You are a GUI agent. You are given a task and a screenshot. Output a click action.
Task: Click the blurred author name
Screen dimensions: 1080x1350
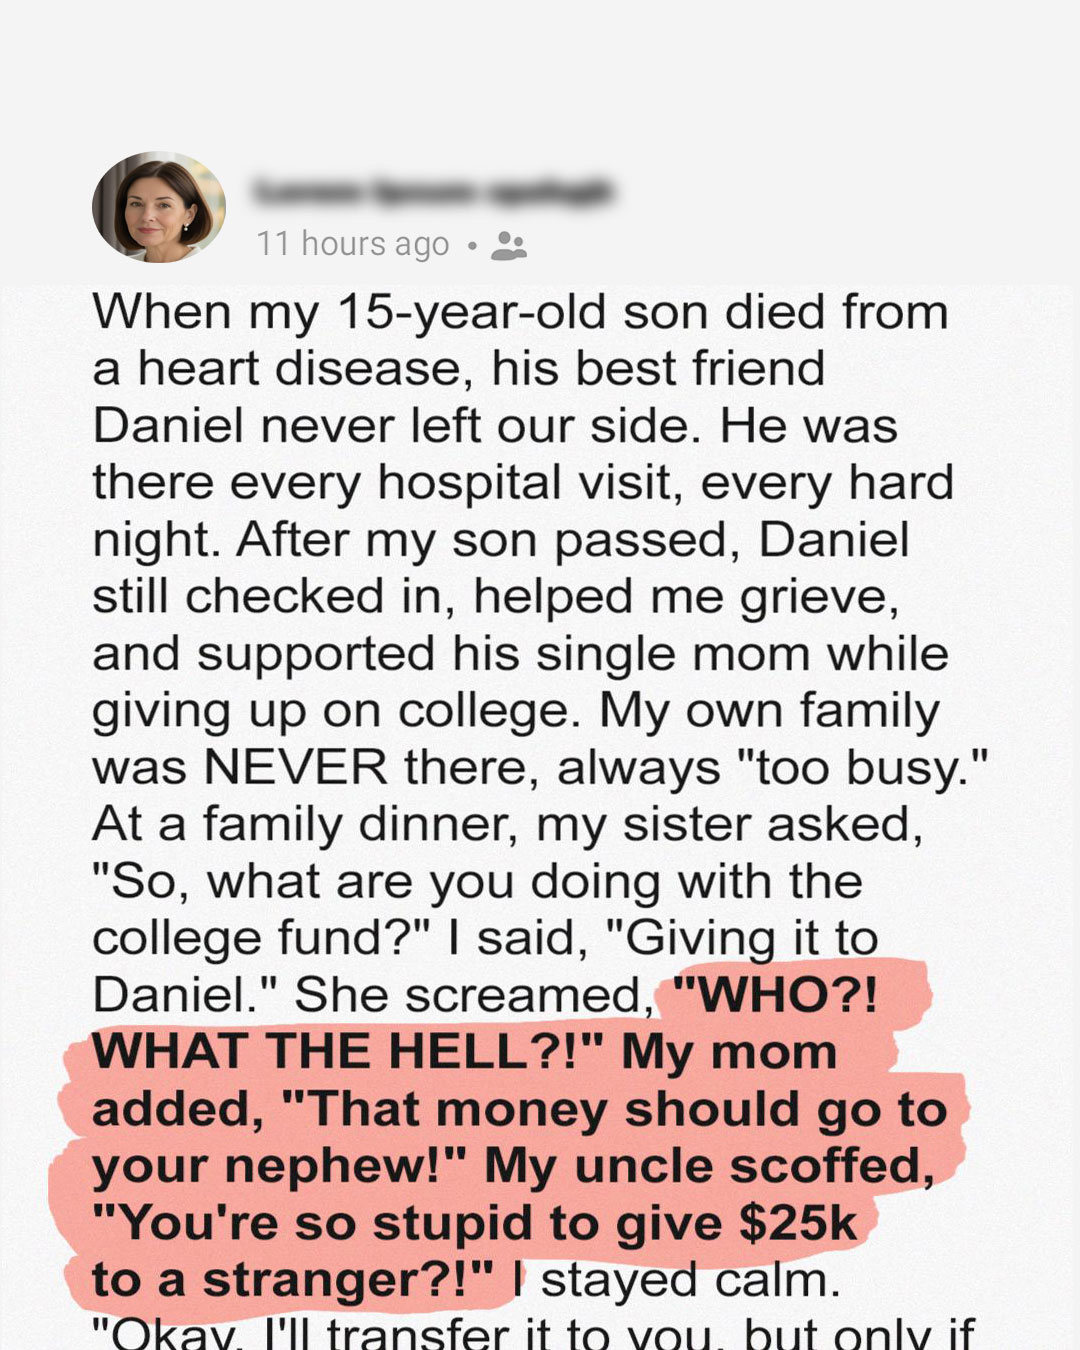432,190
